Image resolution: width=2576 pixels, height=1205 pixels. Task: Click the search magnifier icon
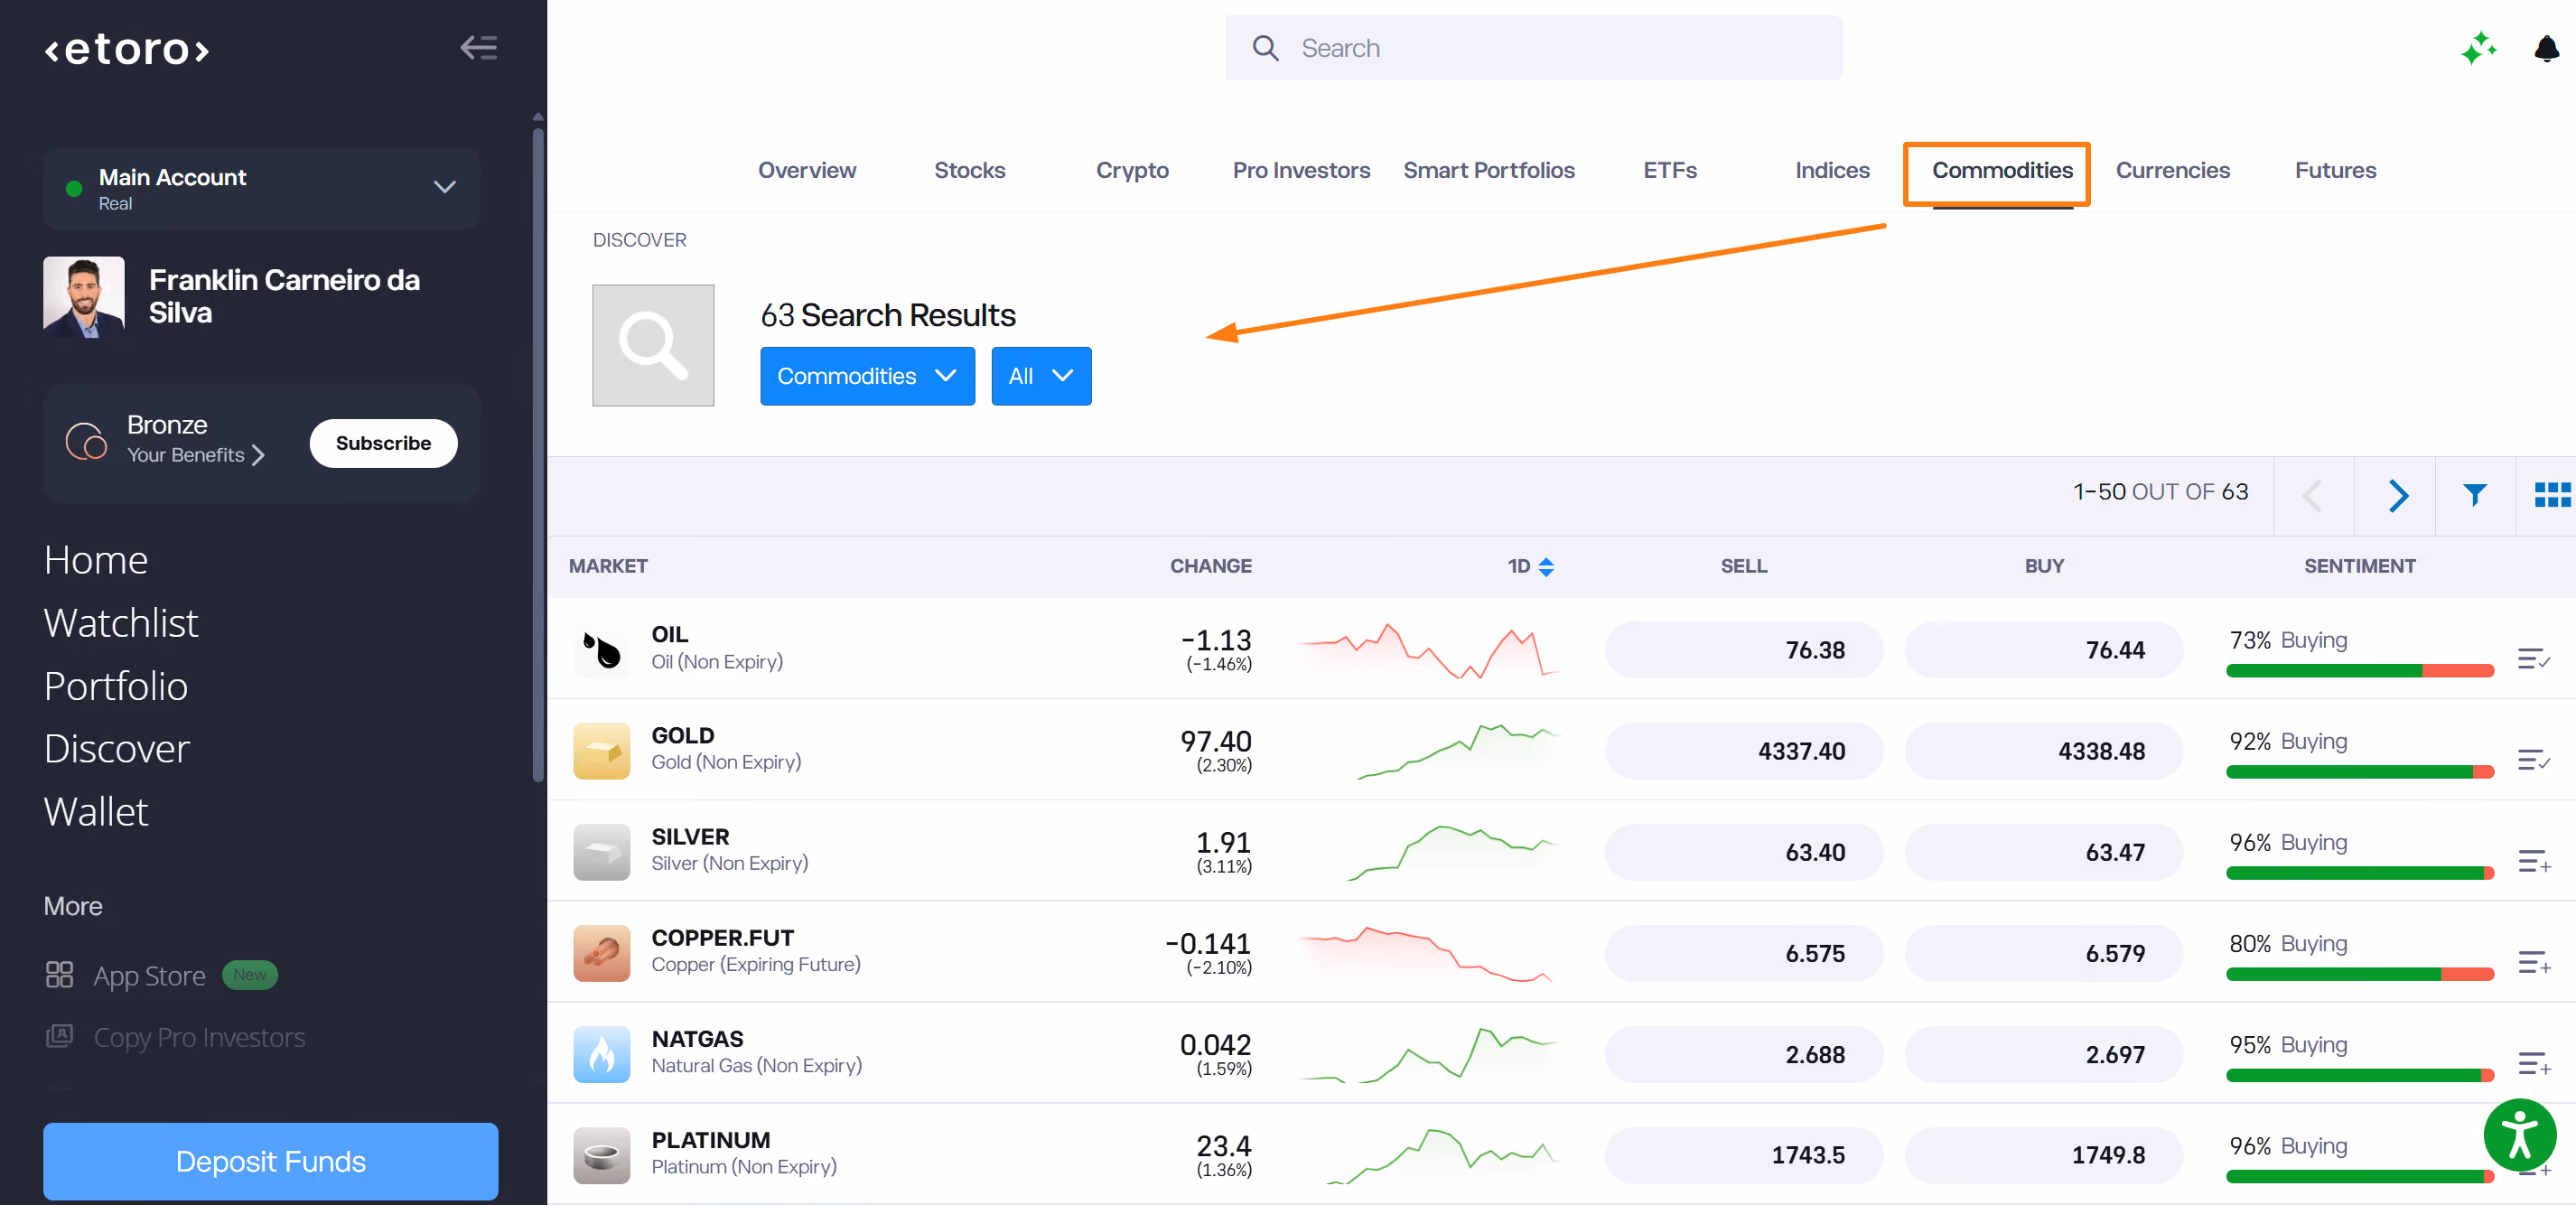(x=1265, y=48)
